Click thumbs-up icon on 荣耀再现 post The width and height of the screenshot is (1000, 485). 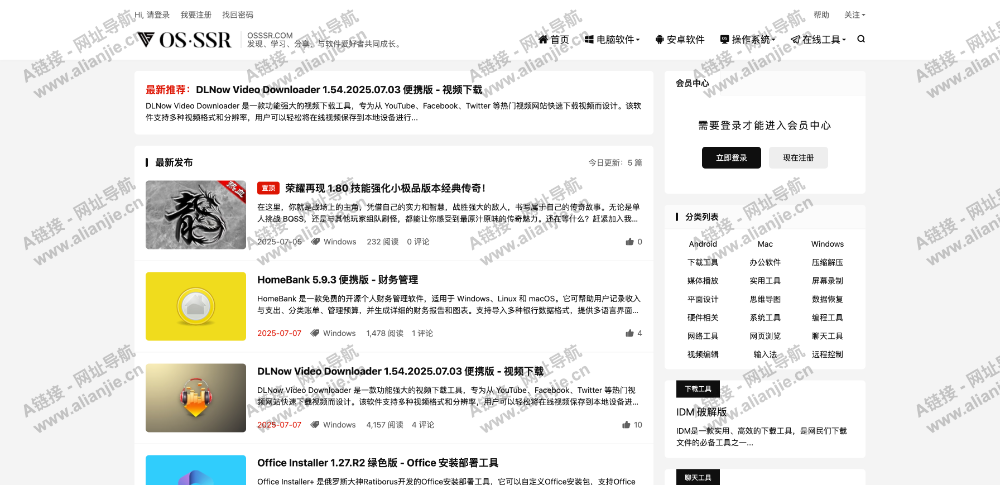tap(629, 242)
